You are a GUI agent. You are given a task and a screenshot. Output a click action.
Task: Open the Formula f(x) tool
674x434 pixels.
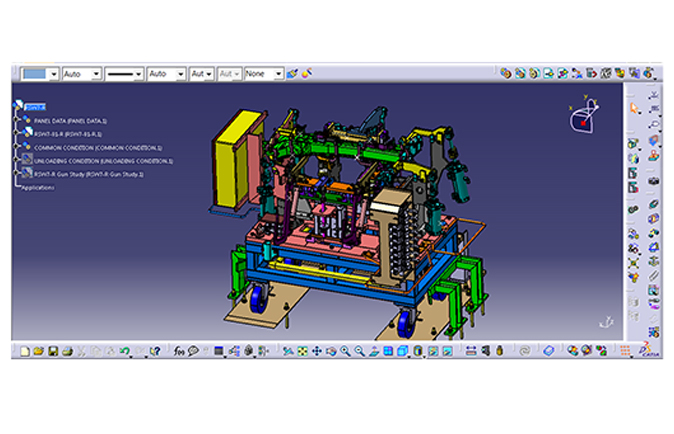point(179,351)
